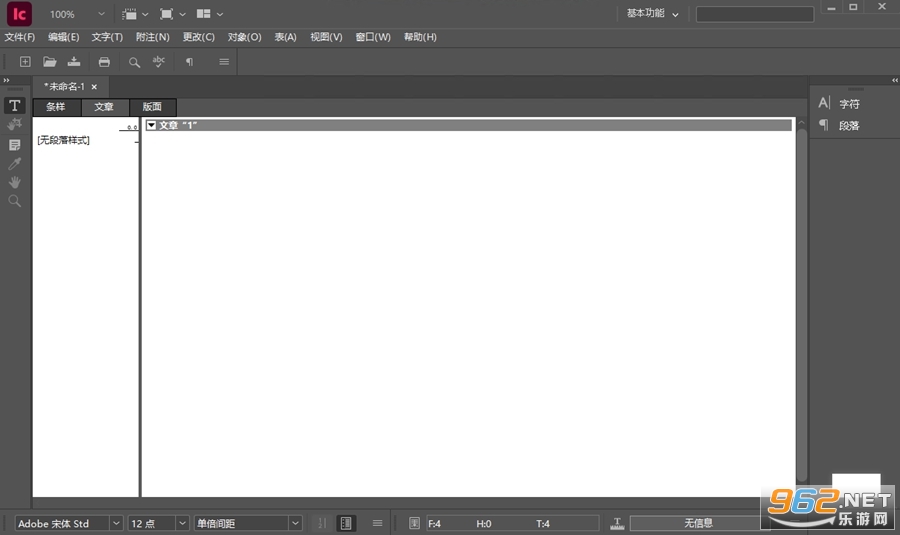The height and width of the screenshot is (535, 900).
Task: Click the vertical scrollbar of the story view
Action: pyautogui.click(x=802, y=304)
